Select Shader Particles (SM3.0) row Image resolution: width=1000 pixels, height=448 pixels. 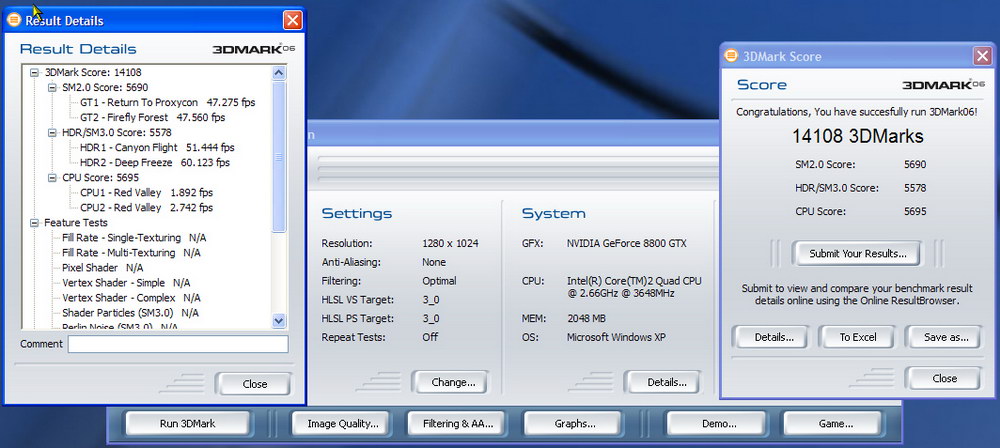130,313
